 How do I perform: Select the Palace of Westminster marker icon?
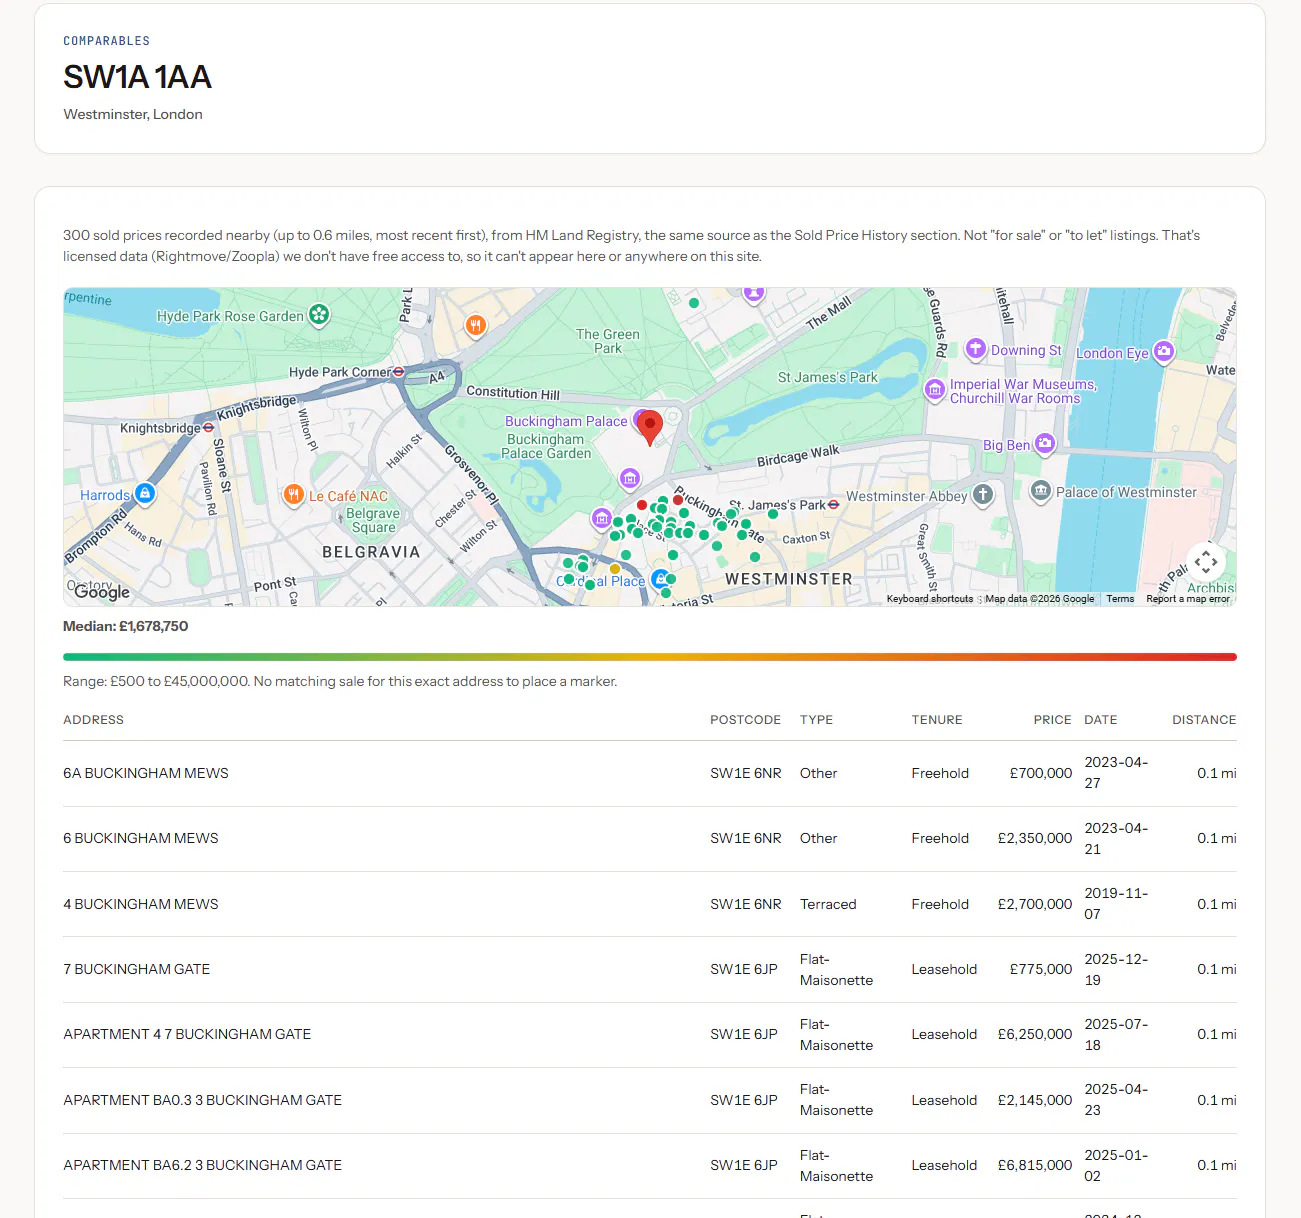(x=1041, y=491)
